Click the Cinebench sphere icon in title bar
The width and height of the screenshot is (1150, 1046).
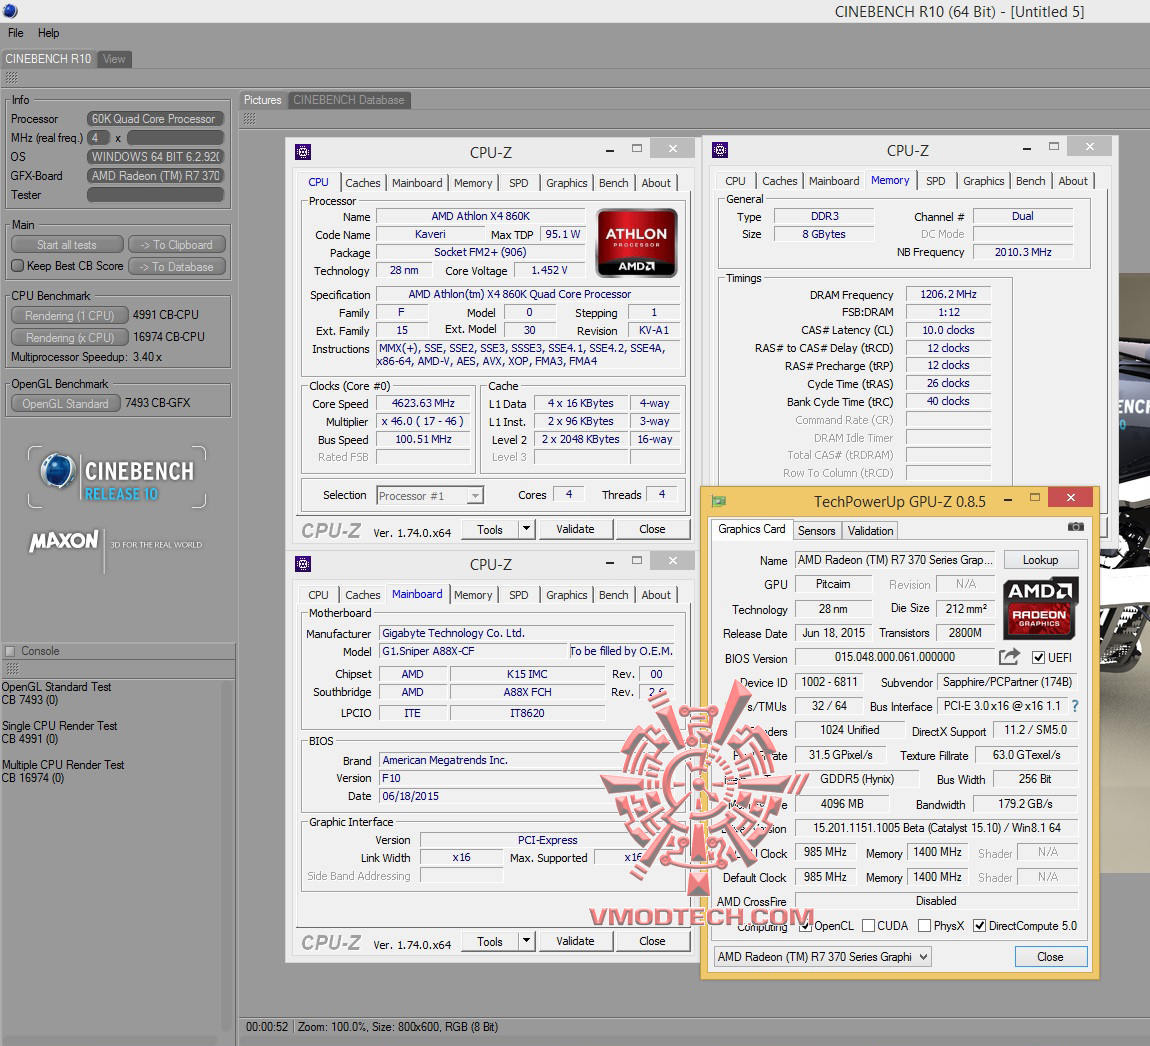coord(10,11)
